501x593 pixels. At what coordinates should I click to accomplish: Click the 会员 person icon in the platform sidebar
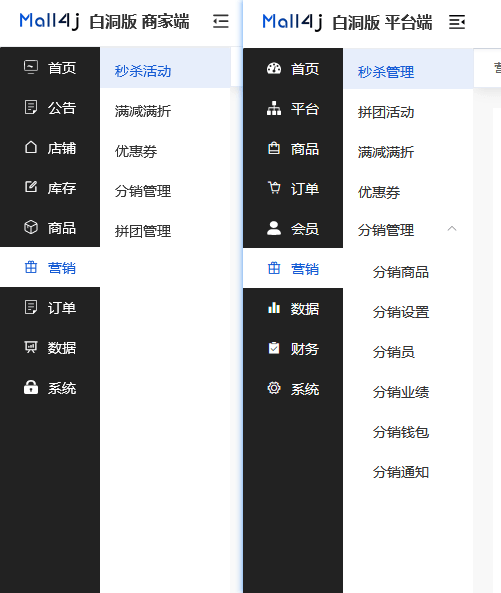click(274, 228)
